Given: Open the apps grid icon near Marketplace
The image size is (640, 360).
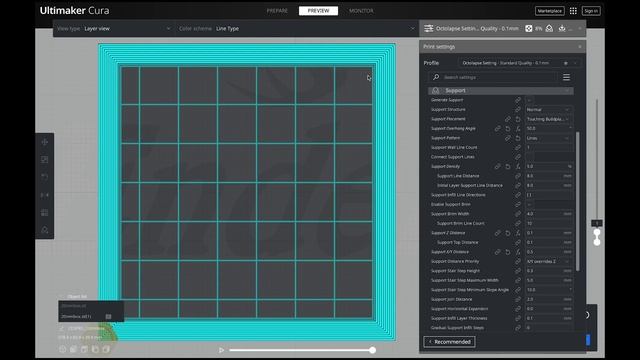Looking at the screenshot, I should click(573, 11).
